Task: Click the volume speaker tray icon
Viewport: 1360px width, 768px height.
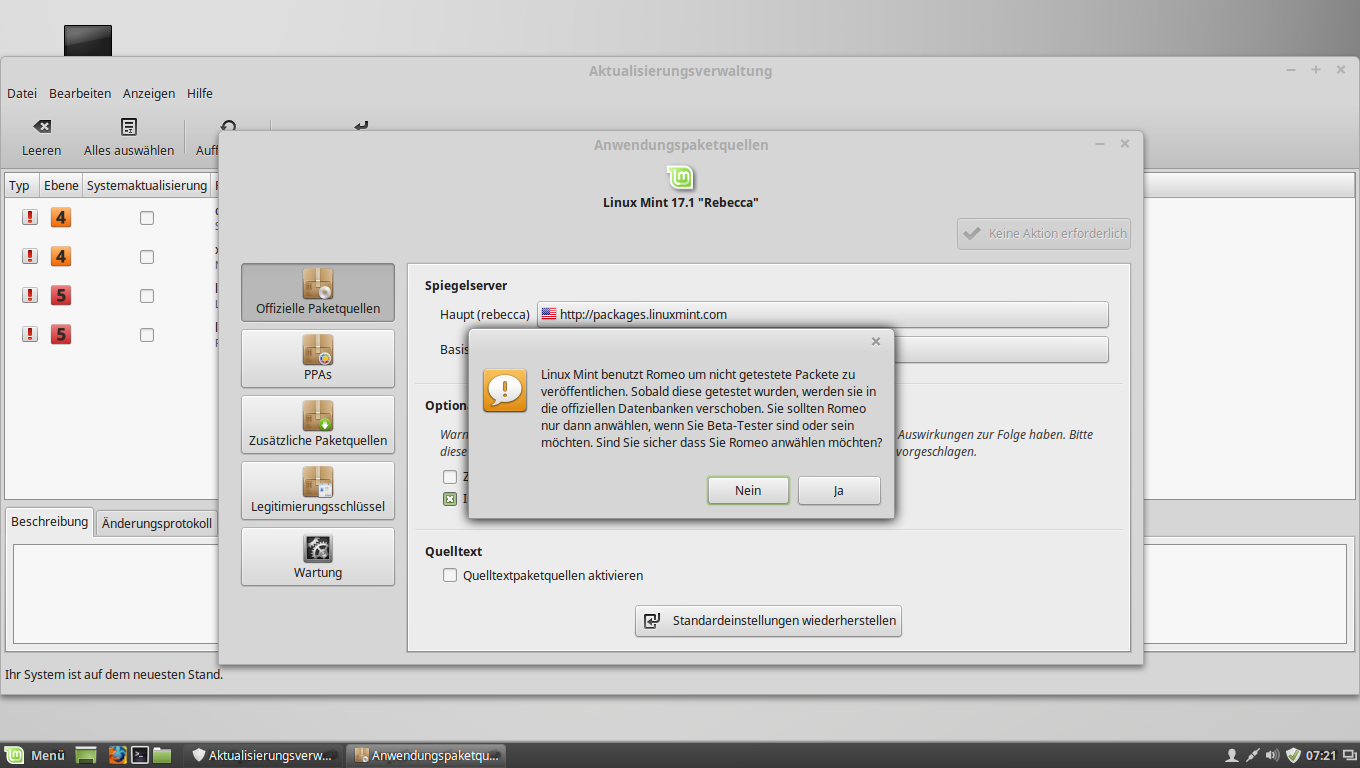Action: (1272, 755)
